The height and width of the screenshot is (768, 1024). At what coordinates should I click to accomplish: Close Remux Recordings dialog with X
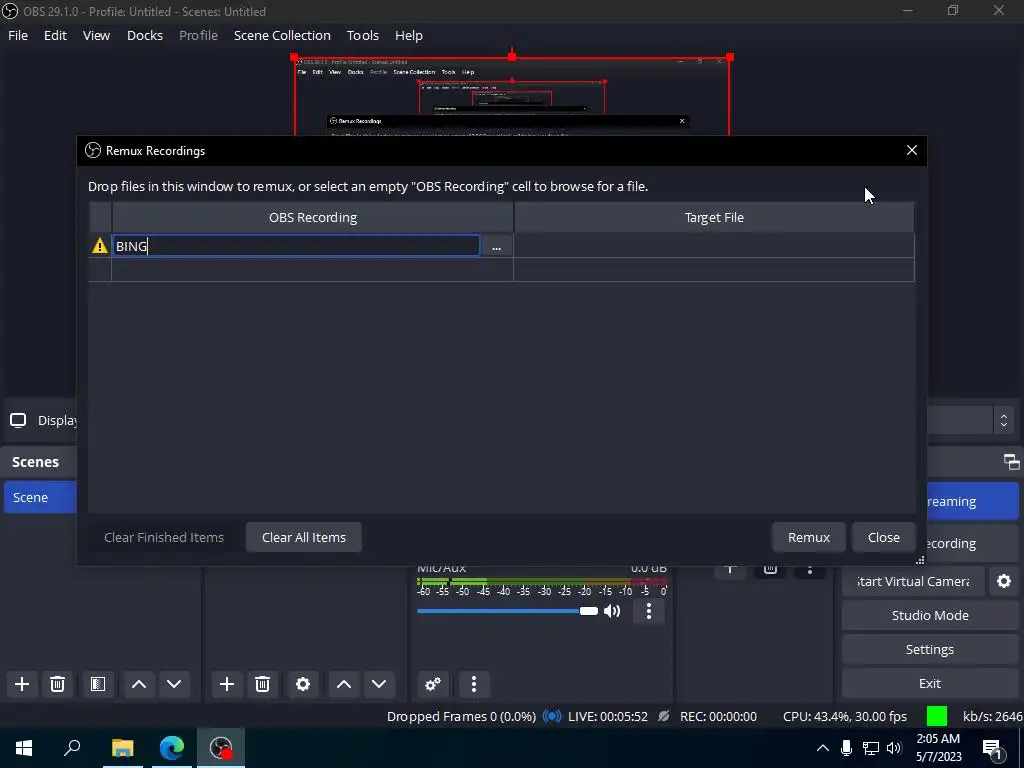click(912, 150)
